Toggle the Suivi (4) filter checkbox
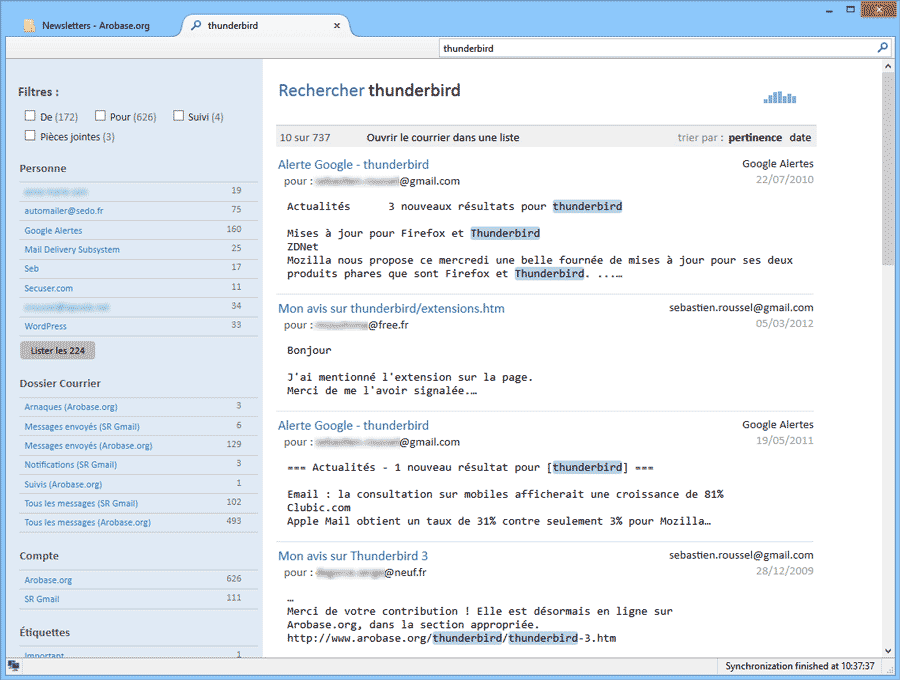 pos(179,116)
